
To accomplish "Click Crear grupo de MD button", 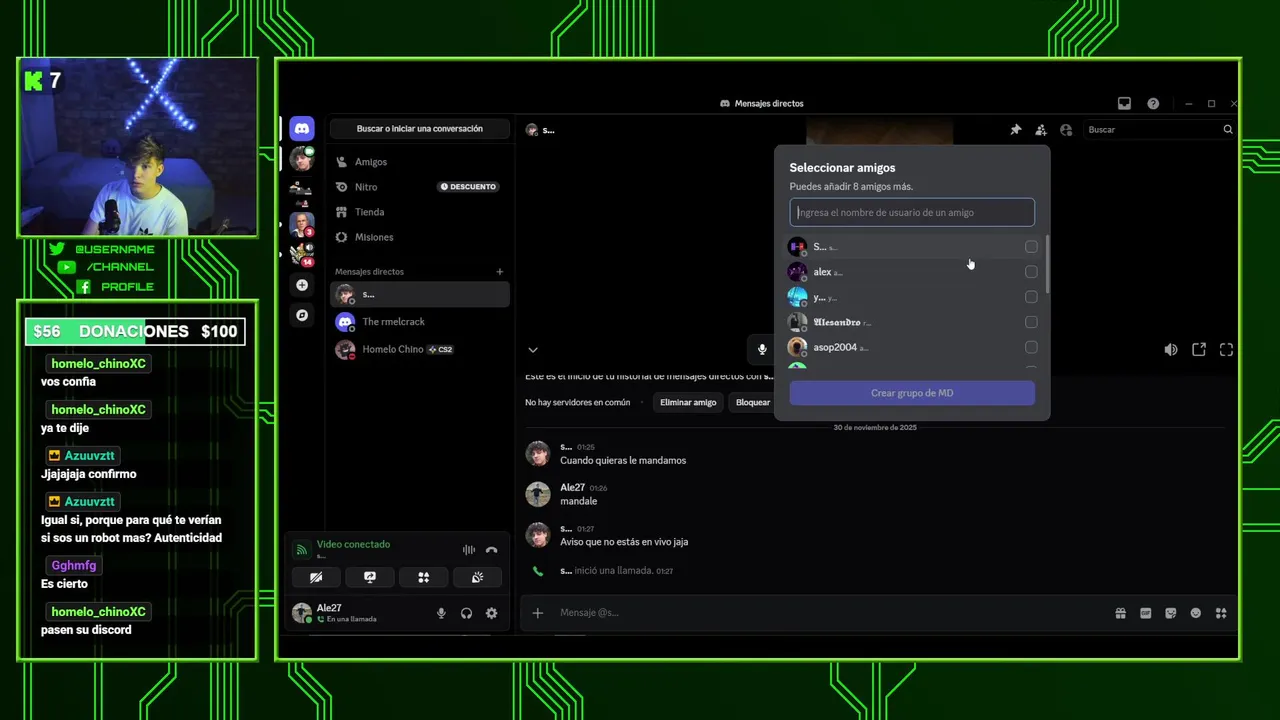I will [912, 393].
